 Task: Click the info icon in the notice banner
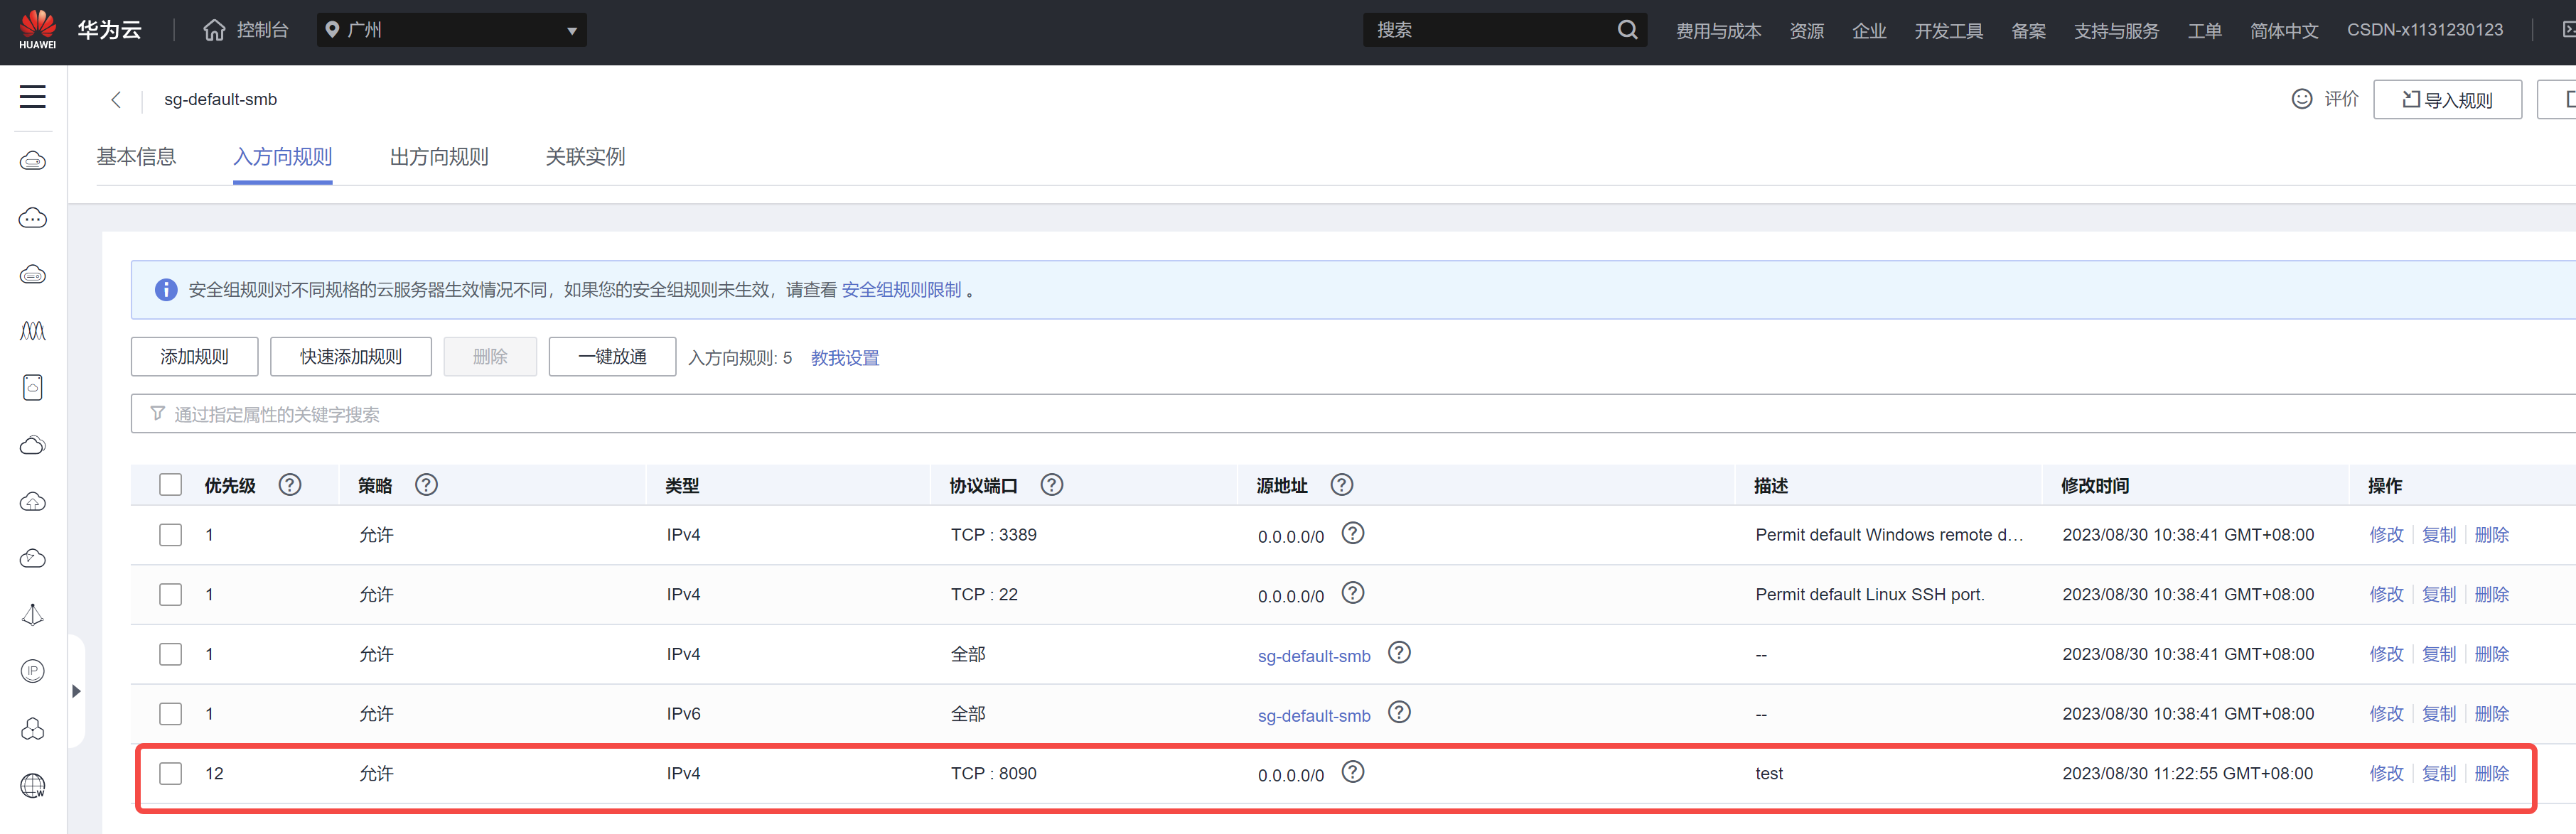coord(166,290)
